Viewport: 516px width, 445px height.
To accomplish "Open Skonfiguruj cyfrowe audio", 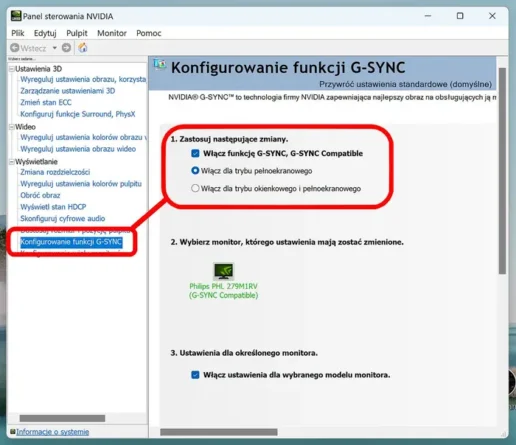I will (62, 219).
